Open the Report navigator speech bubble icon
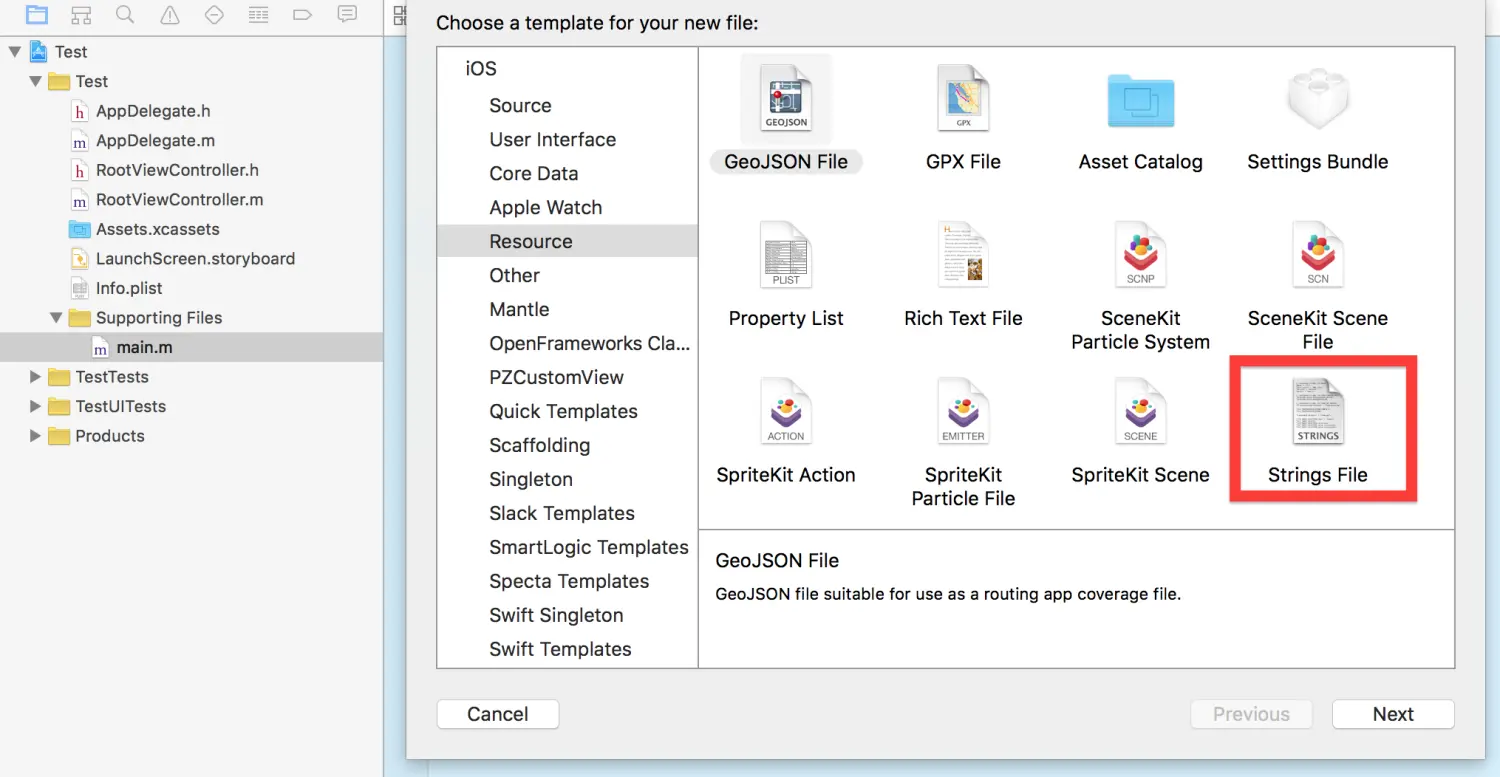Viewport: 1500px width, 777px height. click(x=347, y=14)
